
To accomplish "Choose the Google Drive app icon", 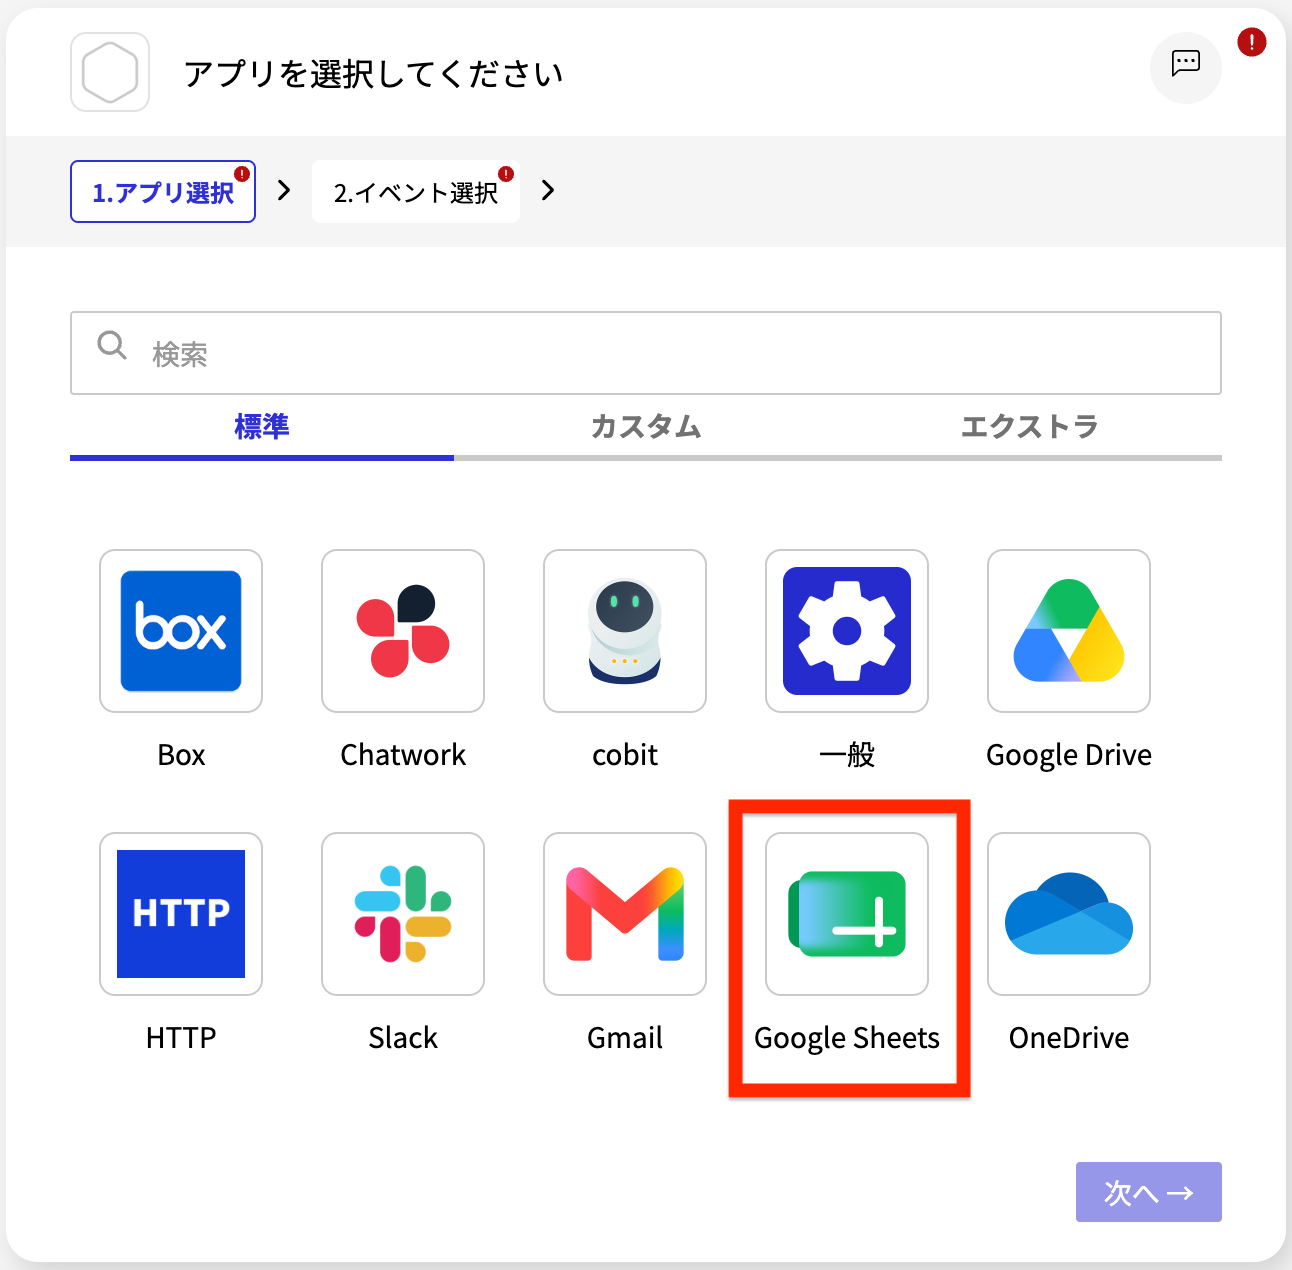I will pyautogui.click(x=1069, y=631).
